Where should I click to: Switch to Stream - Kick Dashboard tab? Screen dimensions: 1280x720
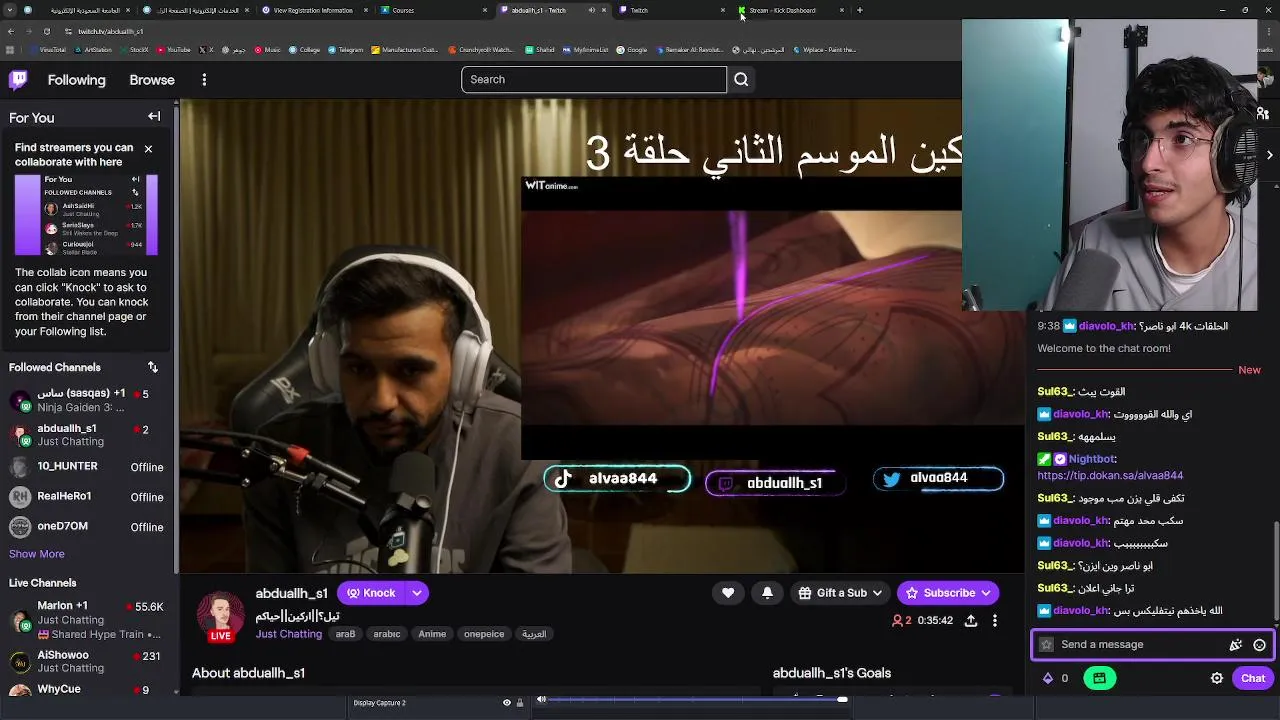tap(790, 10)
